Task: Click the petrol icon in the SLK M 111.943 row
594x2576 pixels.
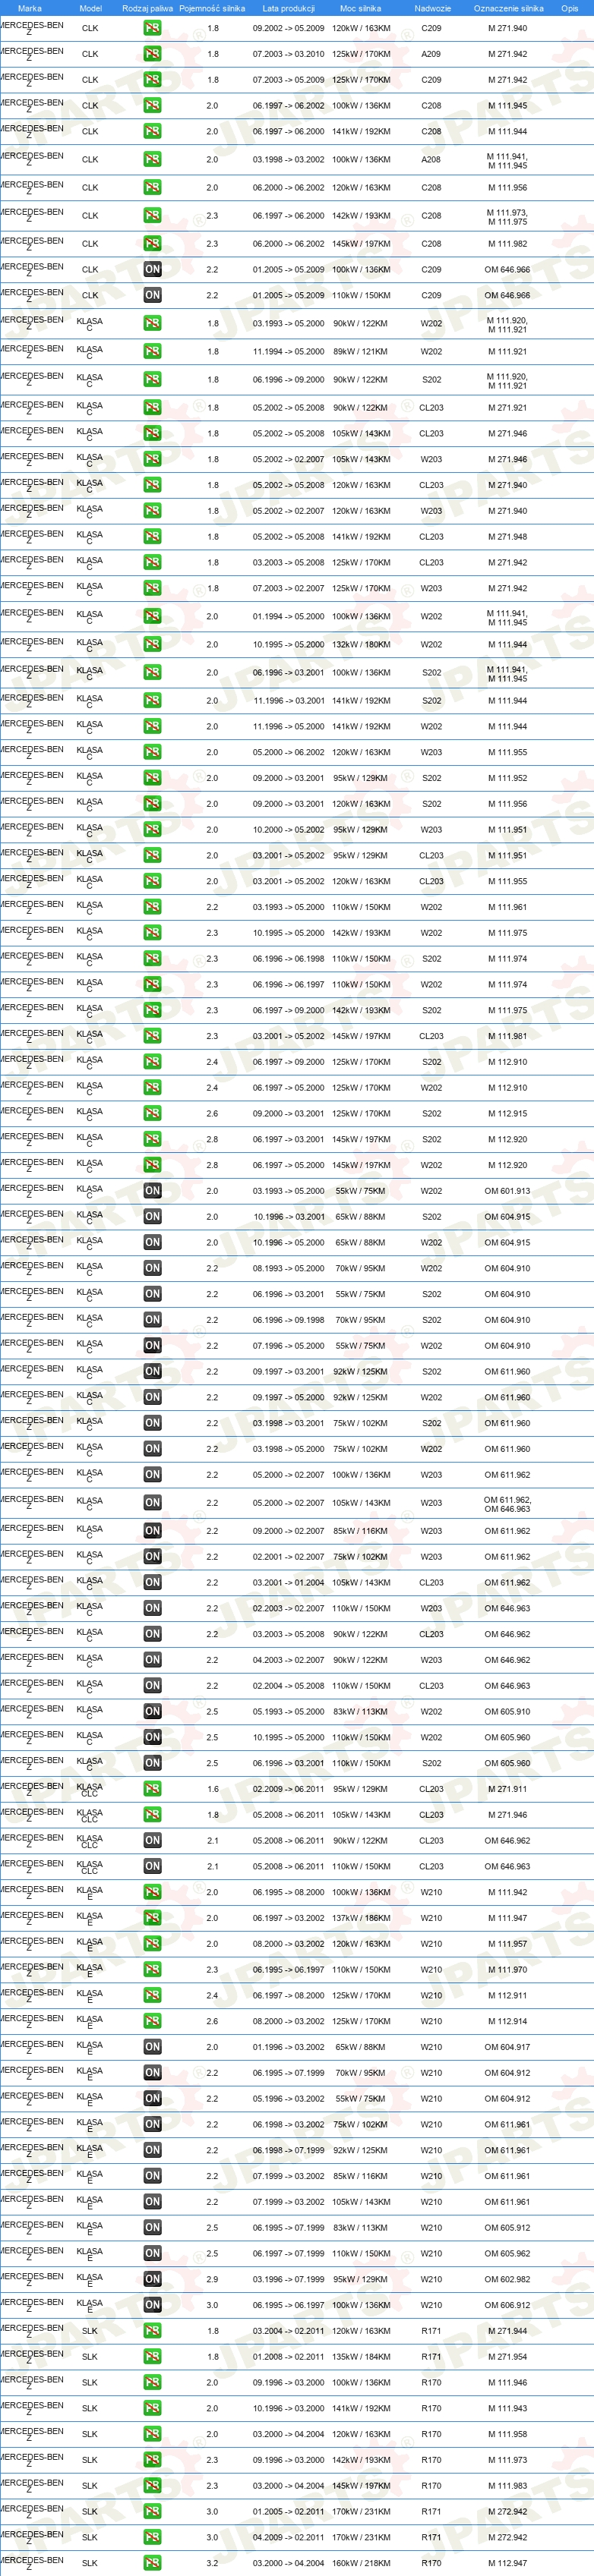Action: (152, 2408)
